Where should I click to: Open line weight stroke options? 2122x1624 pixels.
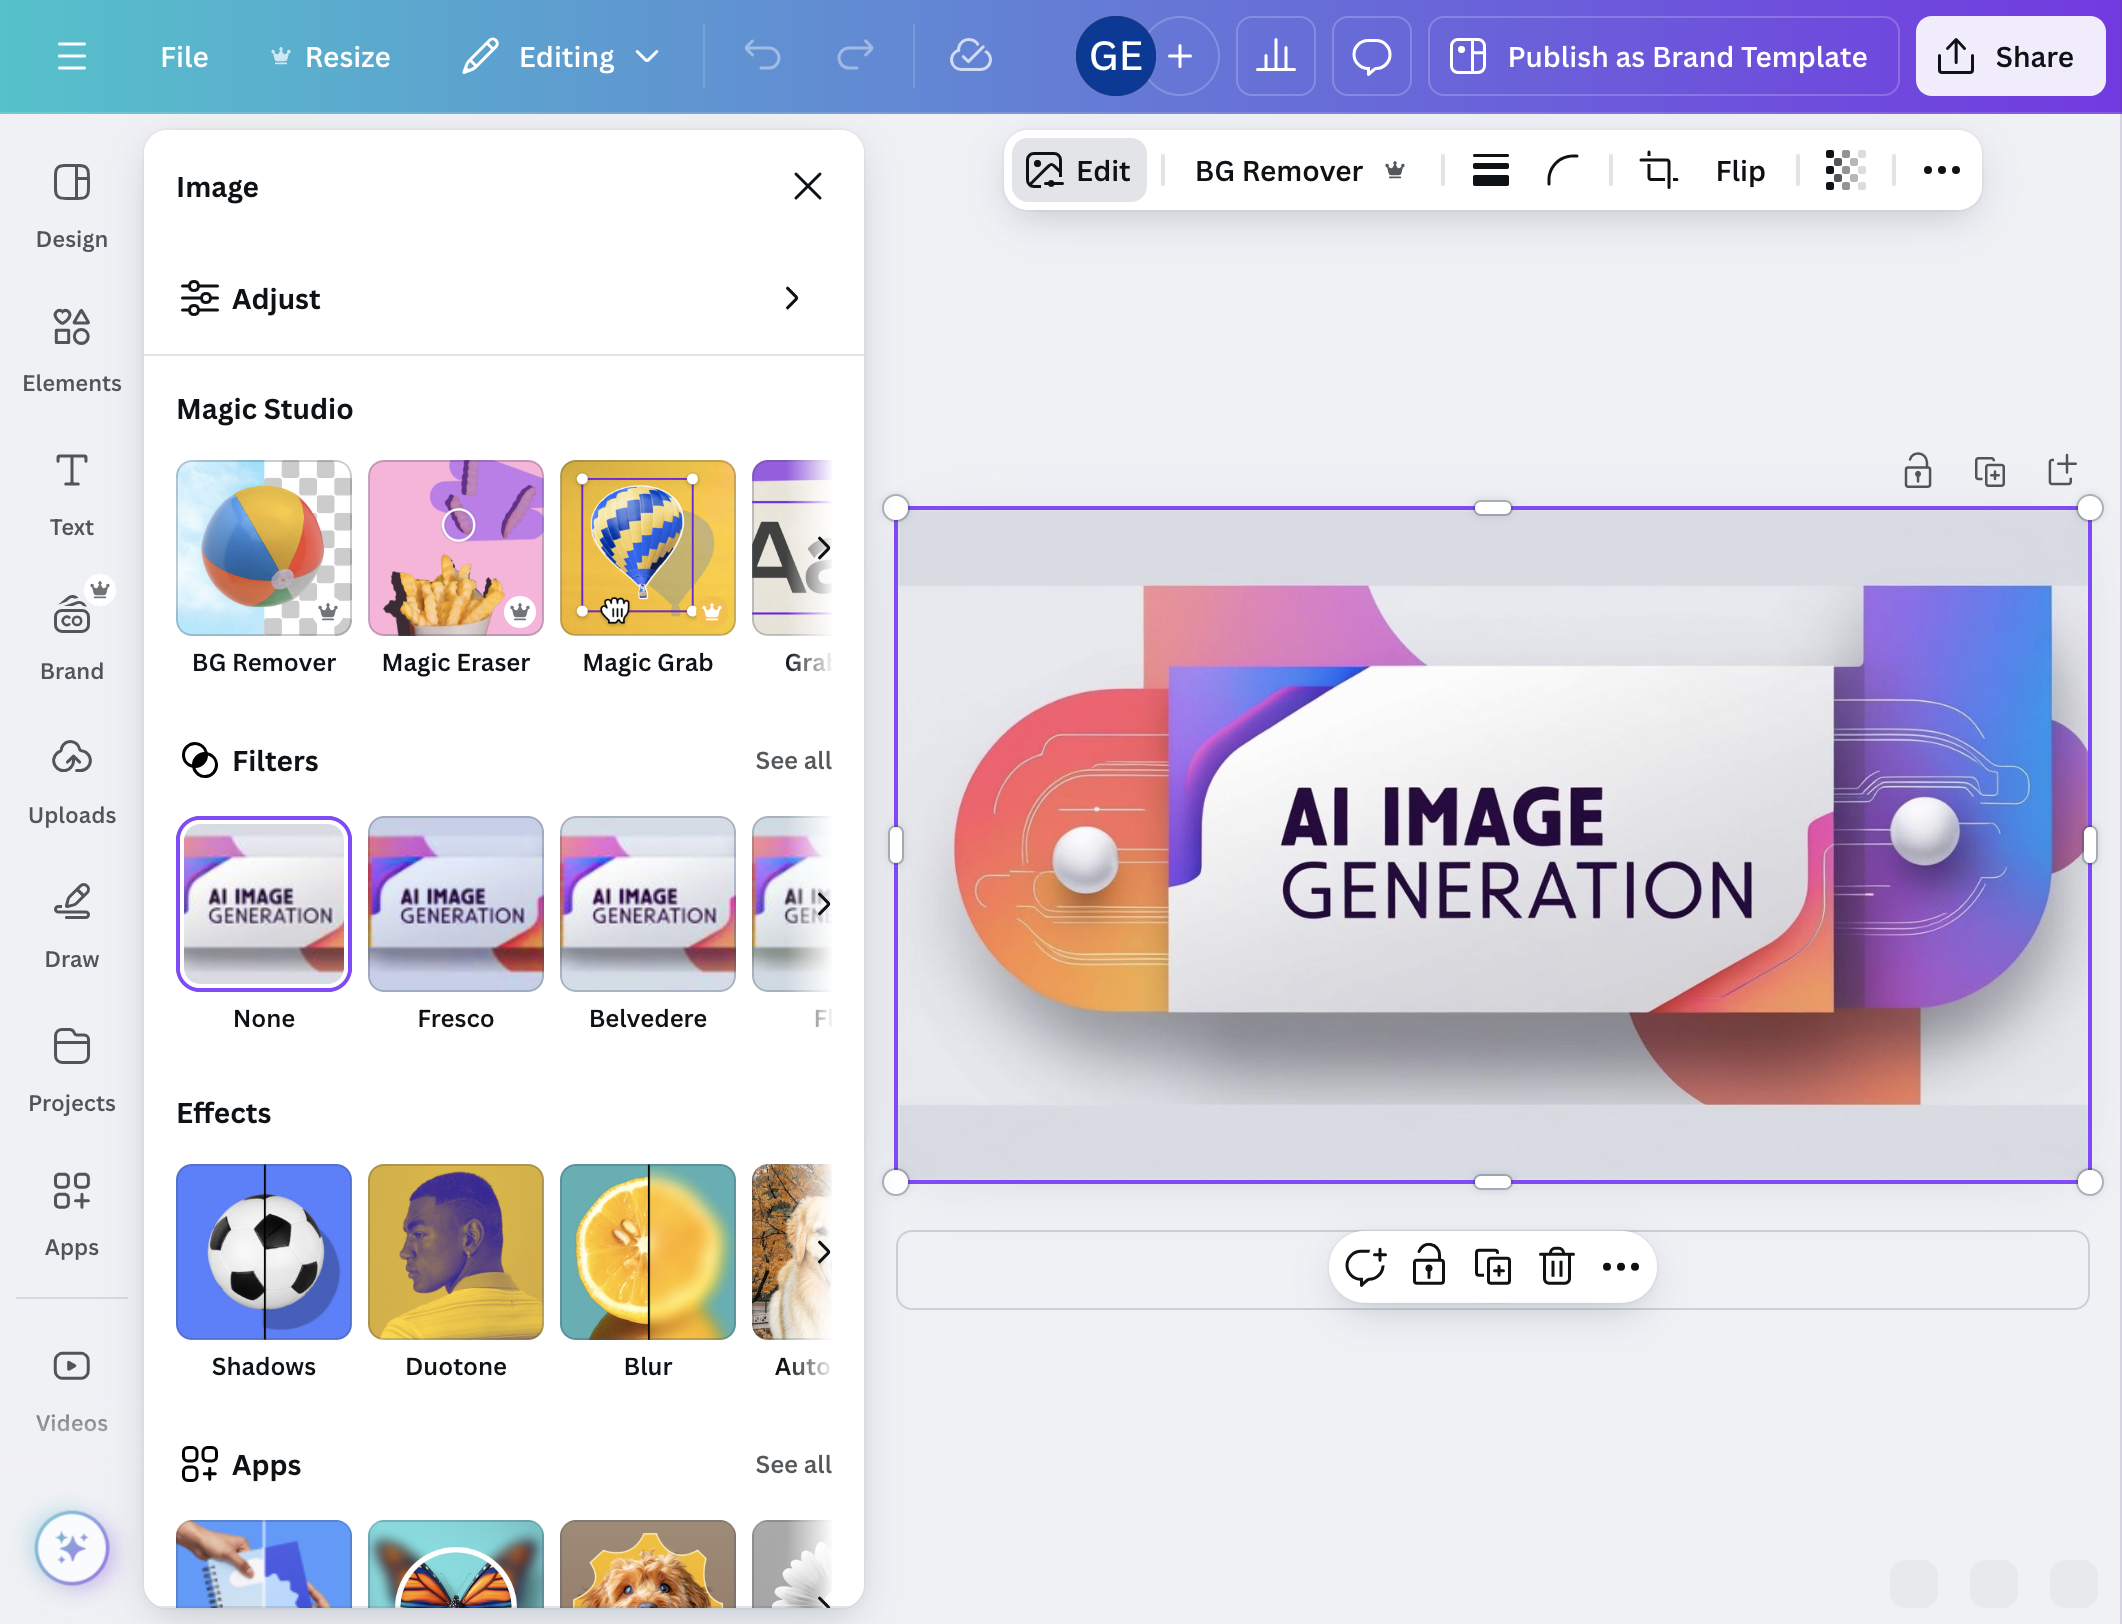tap(1490, 171)
